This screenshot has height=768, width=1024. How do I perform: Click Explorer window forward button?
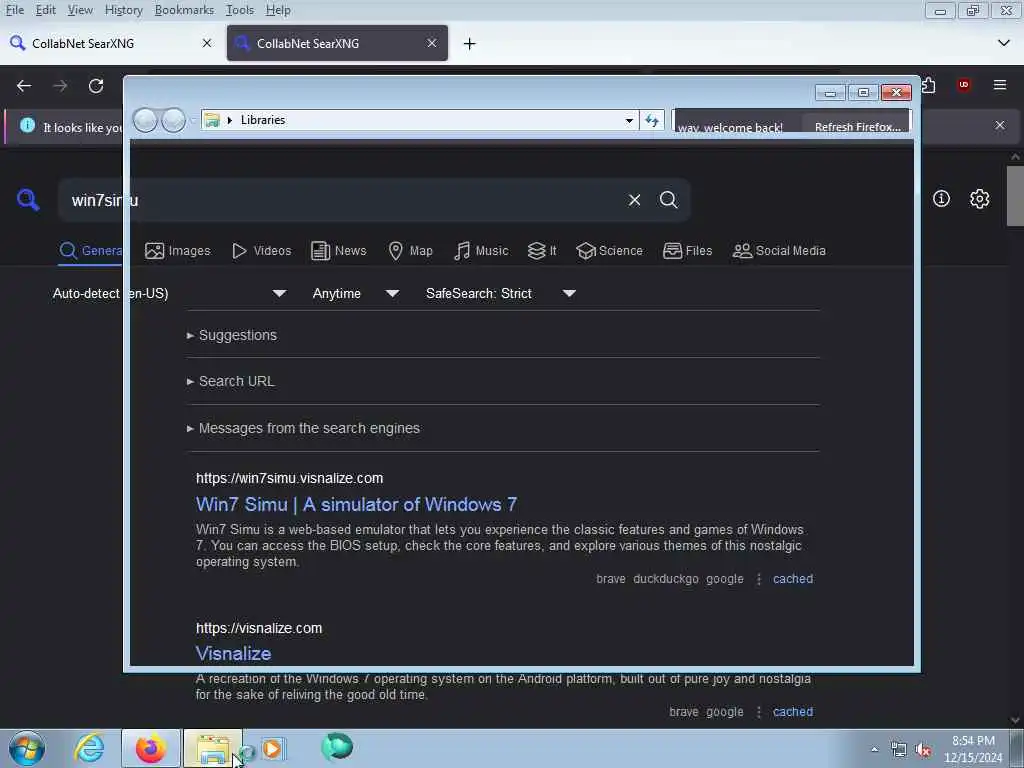coord(173,120)
